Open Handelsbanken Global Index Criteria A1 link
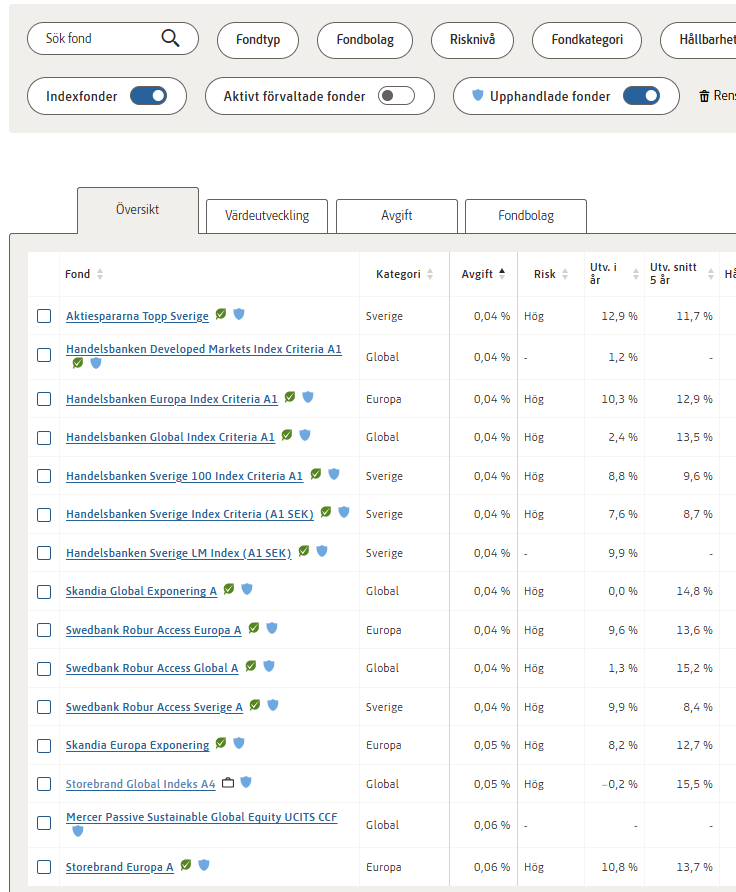The width and height of the screenshot is (736, 892). click(170, 437)
